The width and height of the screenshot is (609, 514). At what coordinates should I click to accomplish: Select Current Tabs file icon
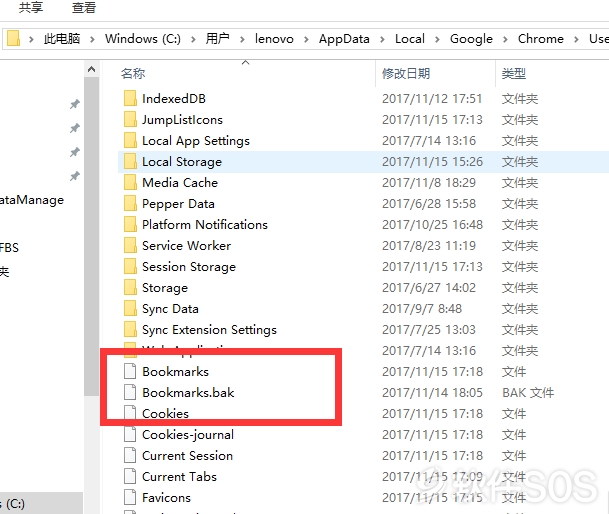[x=130, y=476]
